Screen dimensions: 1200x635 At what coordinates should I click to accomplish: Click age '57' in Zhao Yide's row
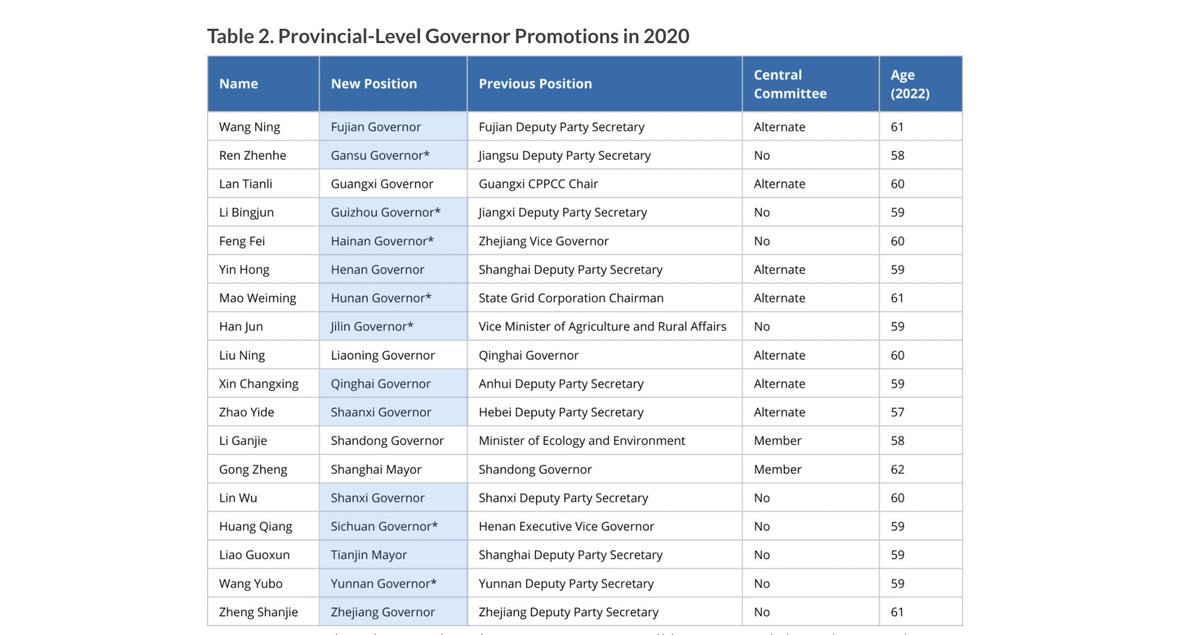point(898,412)
